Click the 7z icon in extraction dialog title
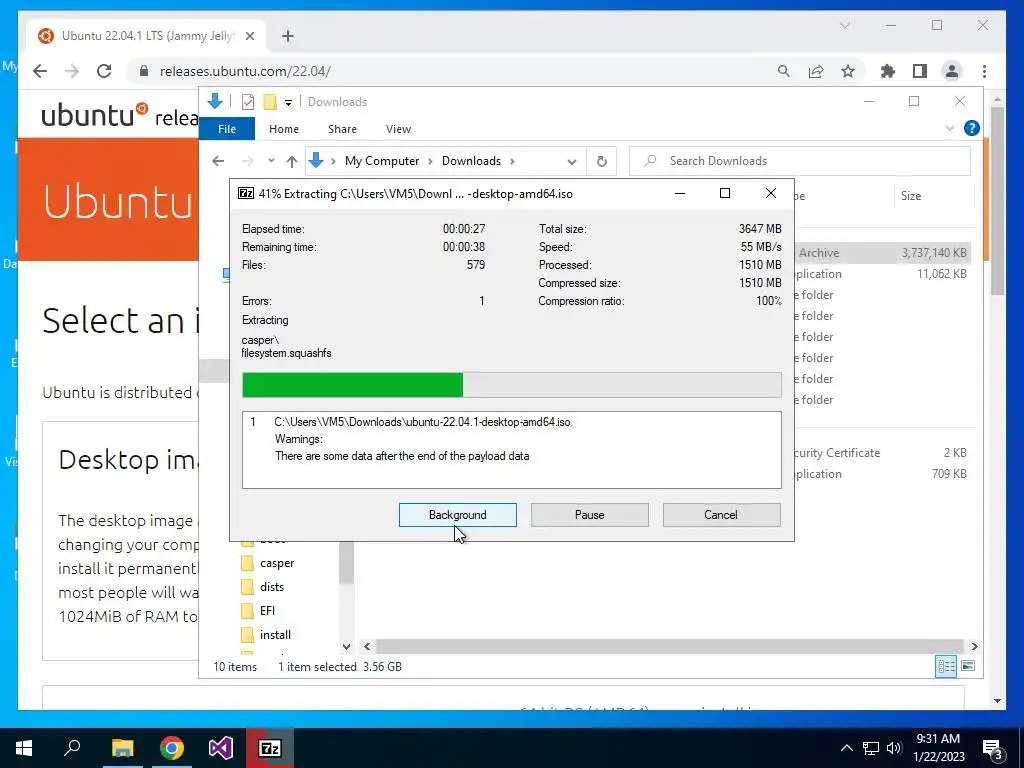This screenshot has width=1024, height=768. point(246,193)
